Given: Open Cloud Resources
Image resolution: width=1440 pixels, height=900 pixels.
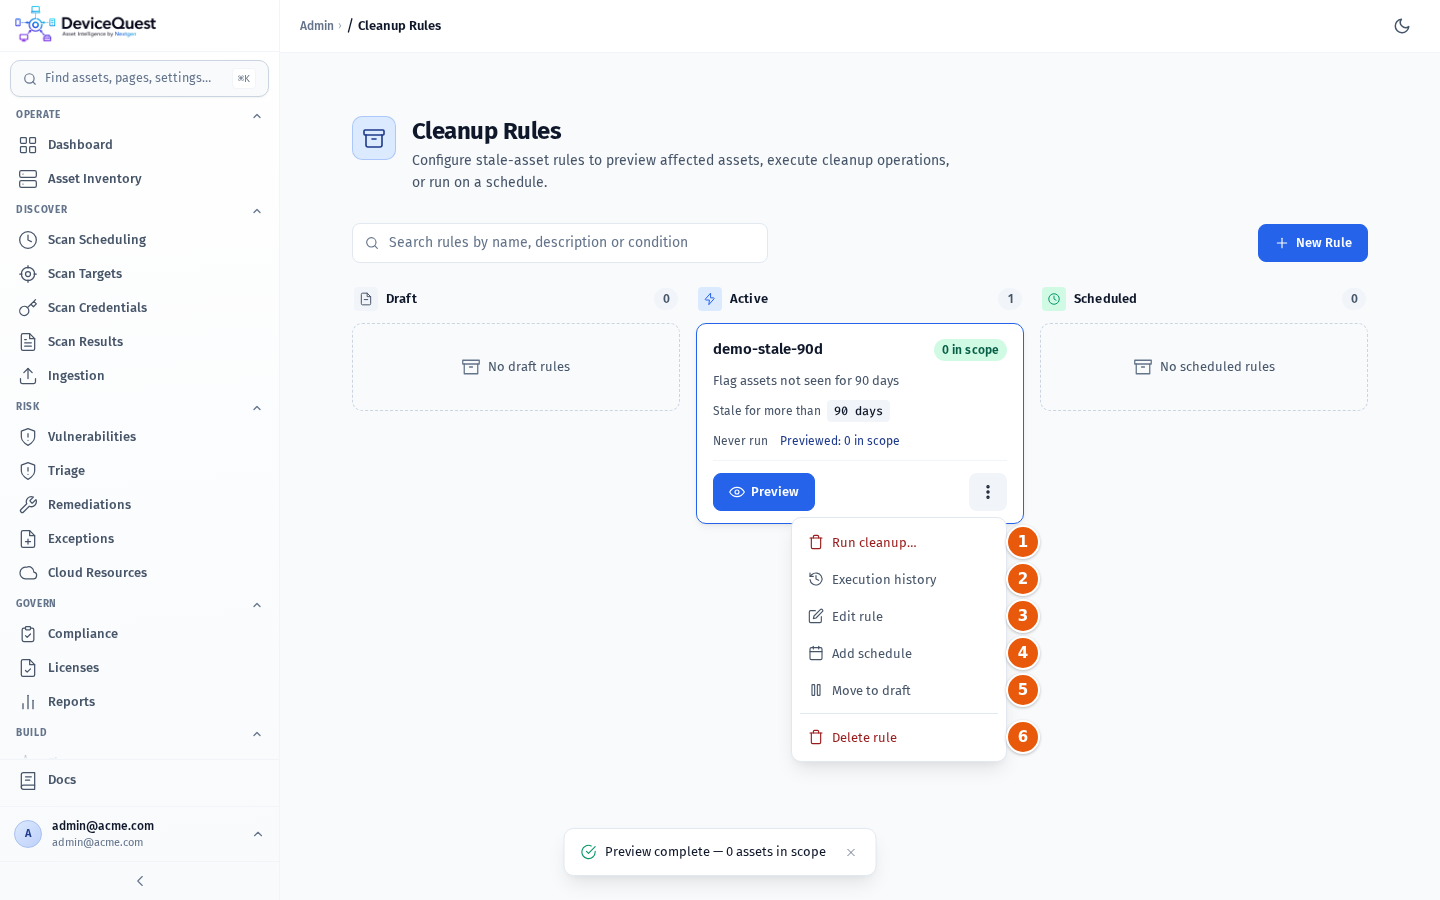Looking at the screenshot, I should pyautogui.click(x=139, y=573).
